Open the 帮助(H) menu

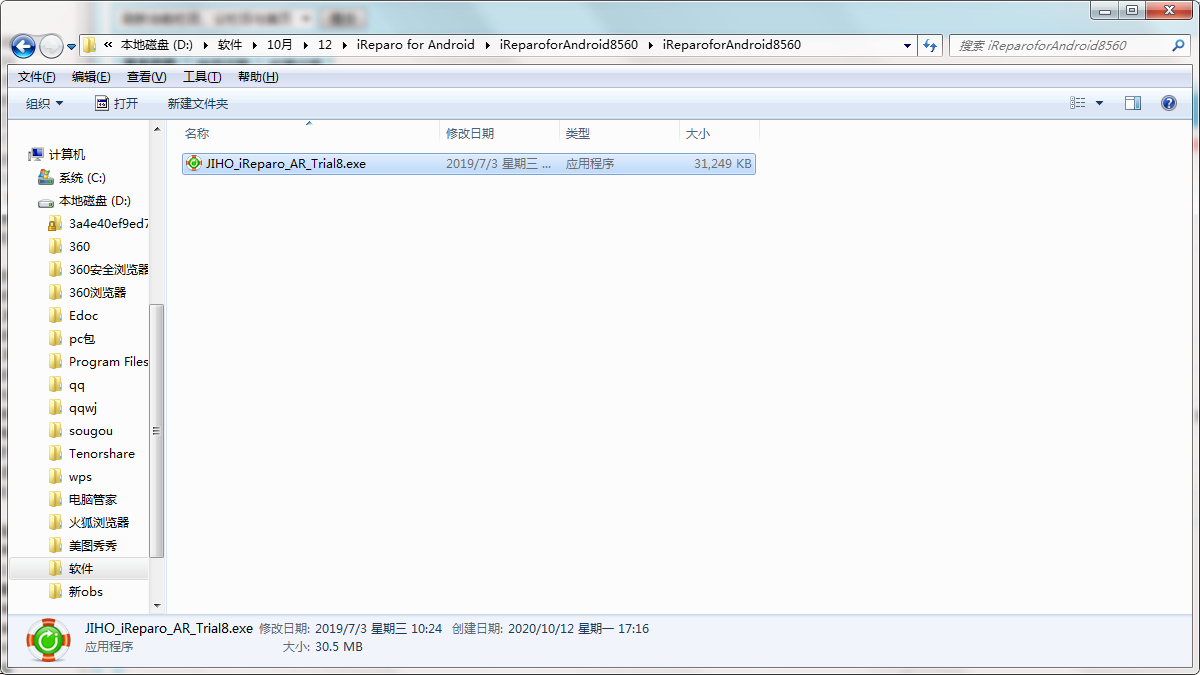pos(258,77)
